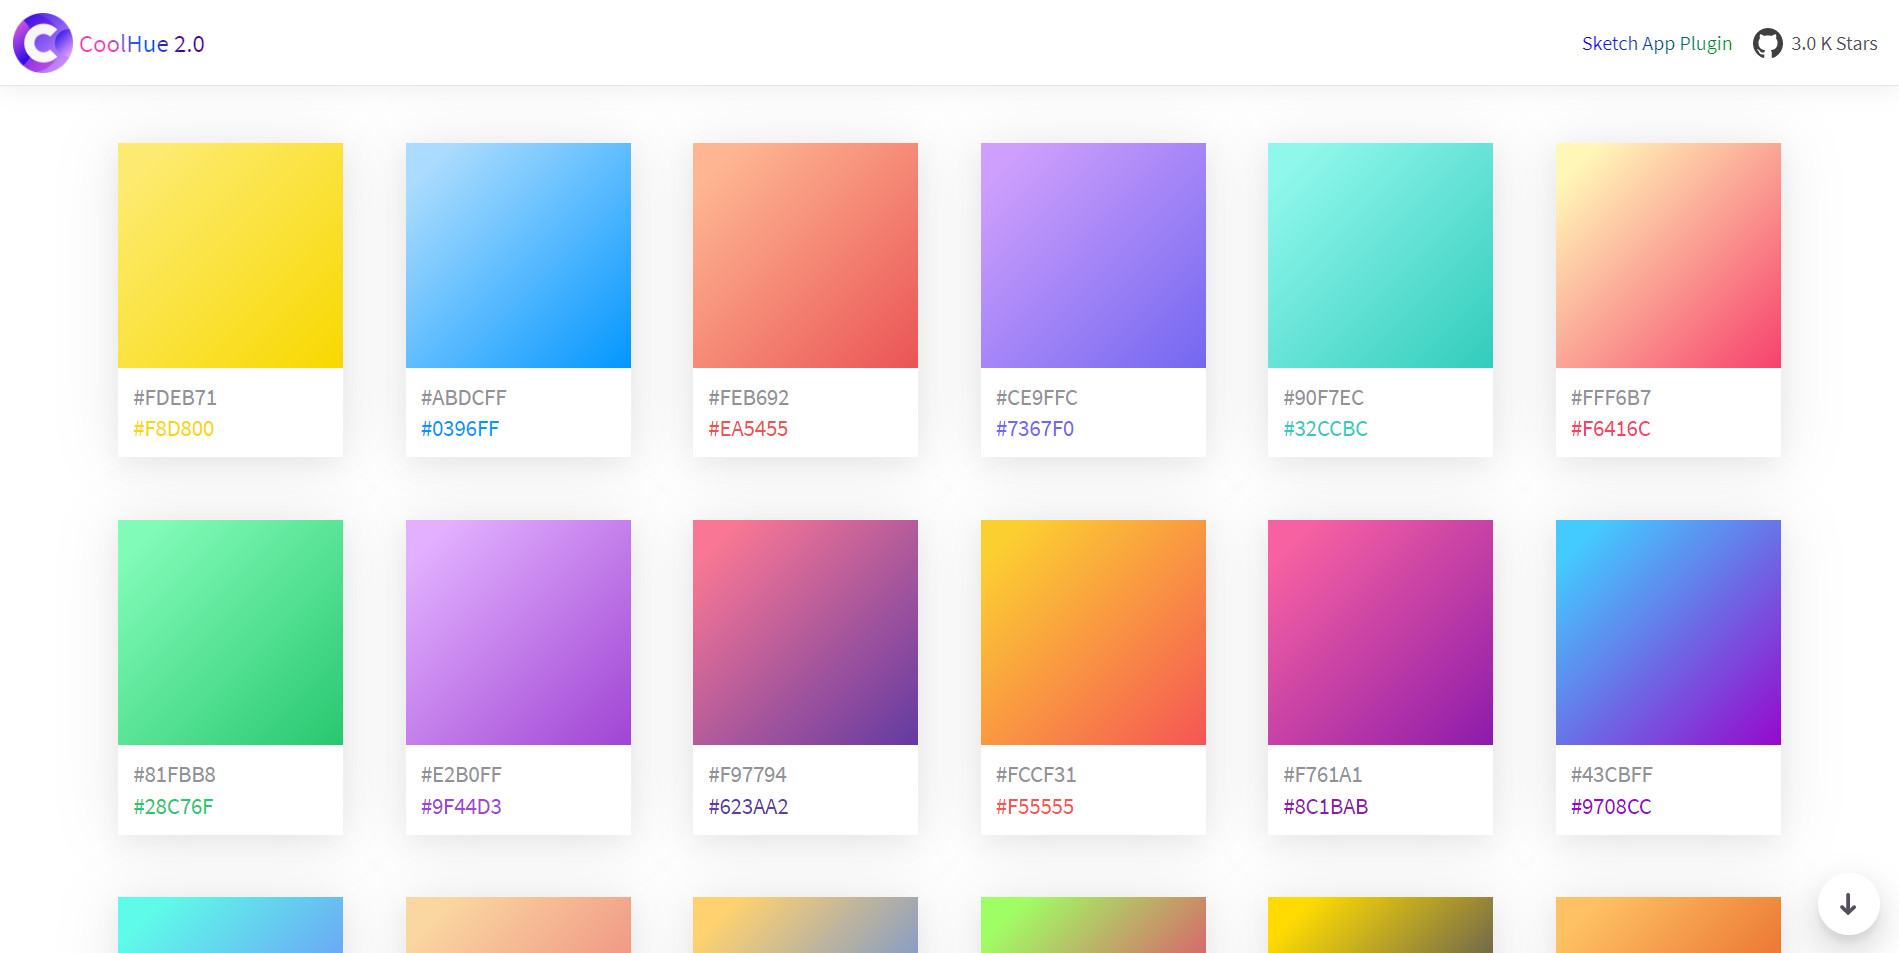Click the CoolHue 2.0 title text
1899x953 pixels.
[x=142, y=44]
